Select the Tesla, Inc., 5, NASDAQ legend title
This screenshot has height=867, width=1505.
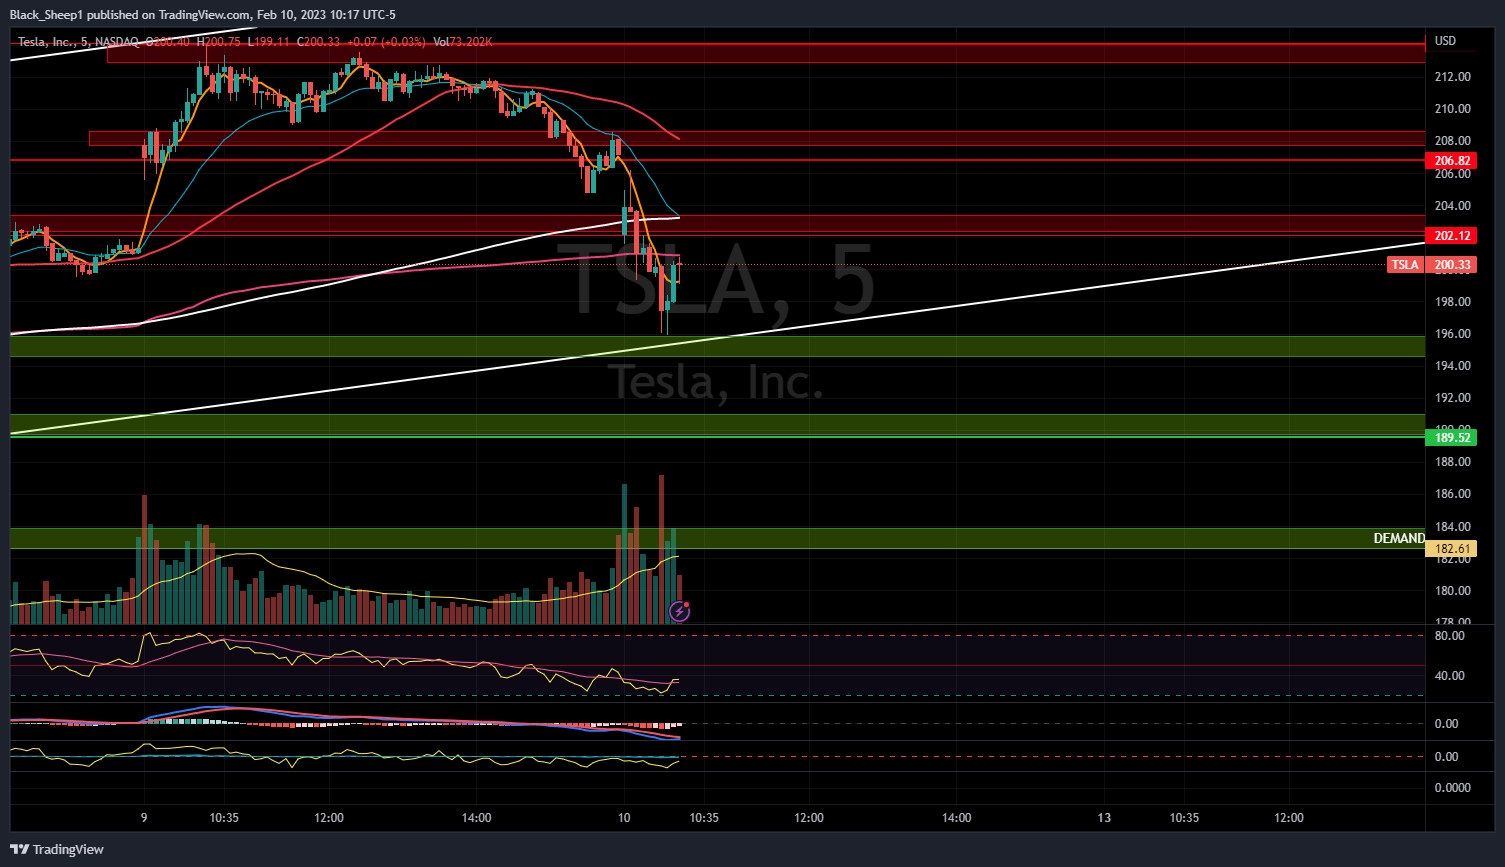point(80,42)
